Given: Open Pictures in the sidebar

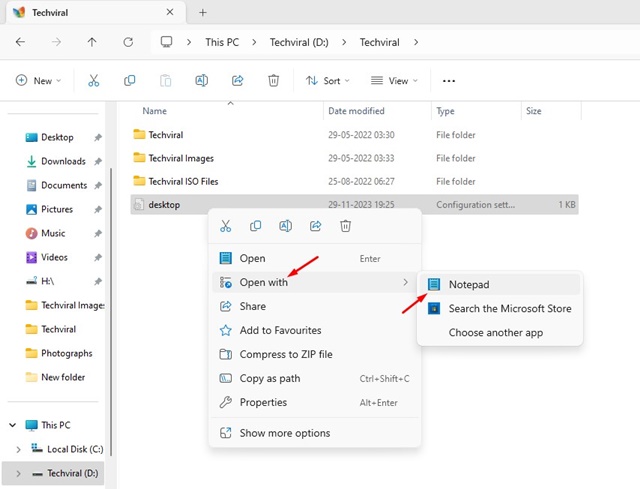Looking at the screenshot, I should [x=57, y=209].
